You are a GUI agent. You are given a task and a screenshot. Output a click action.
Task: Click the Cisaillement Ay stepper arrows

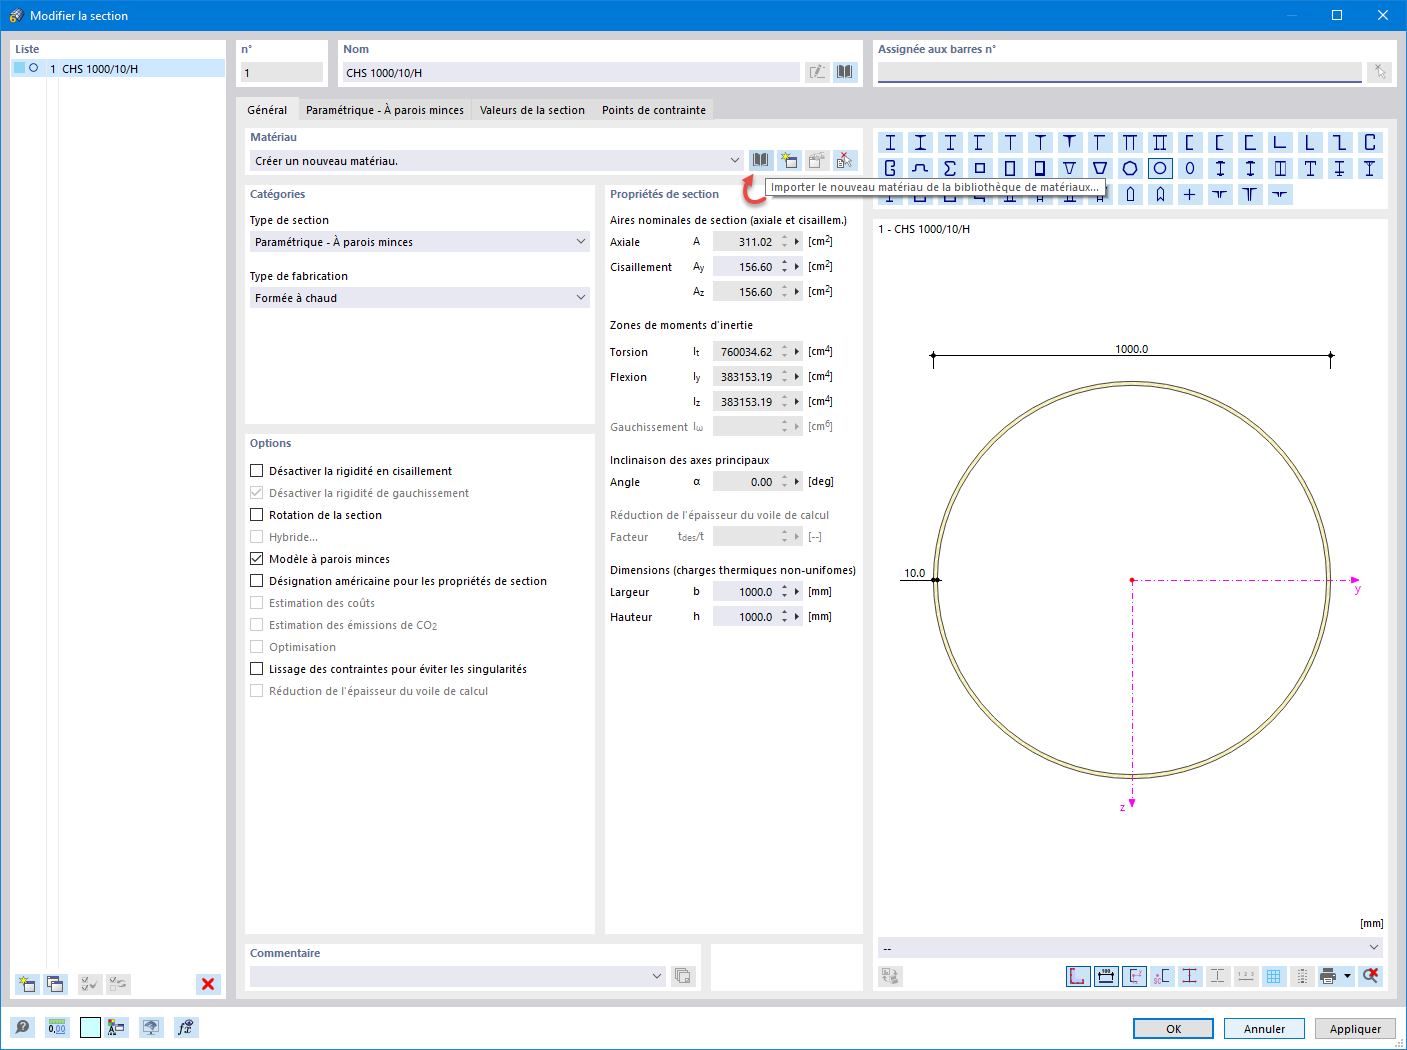click(x=785, y=267)
